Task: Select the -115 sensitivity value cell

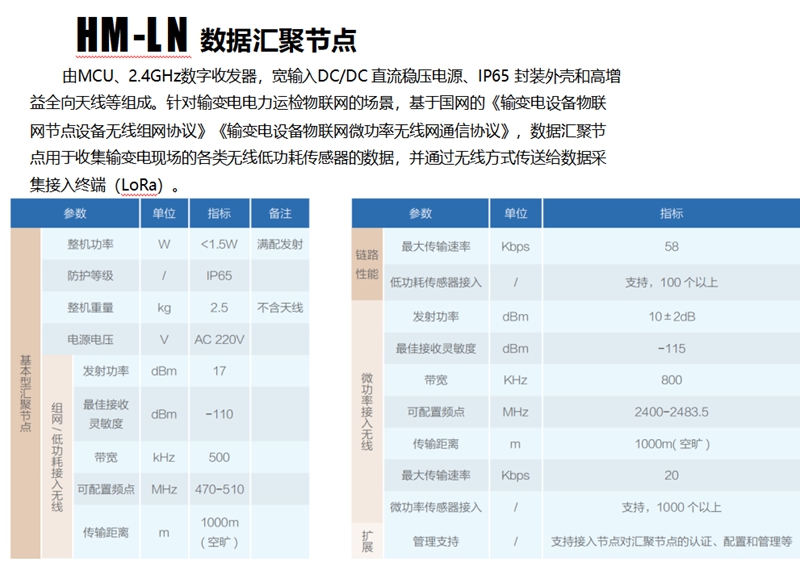Action: click(671, 348)
